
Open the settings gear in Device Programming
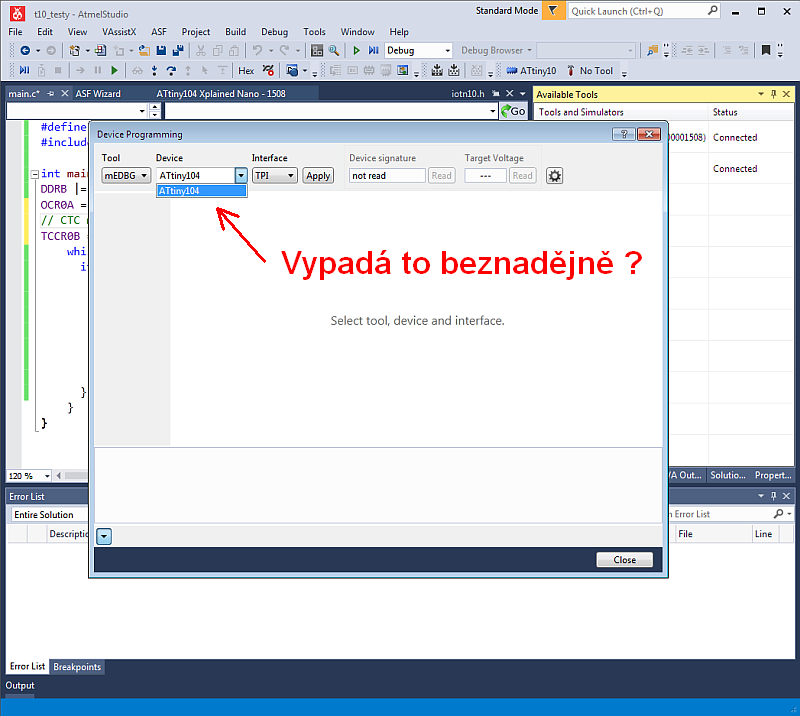click(555, 176)
